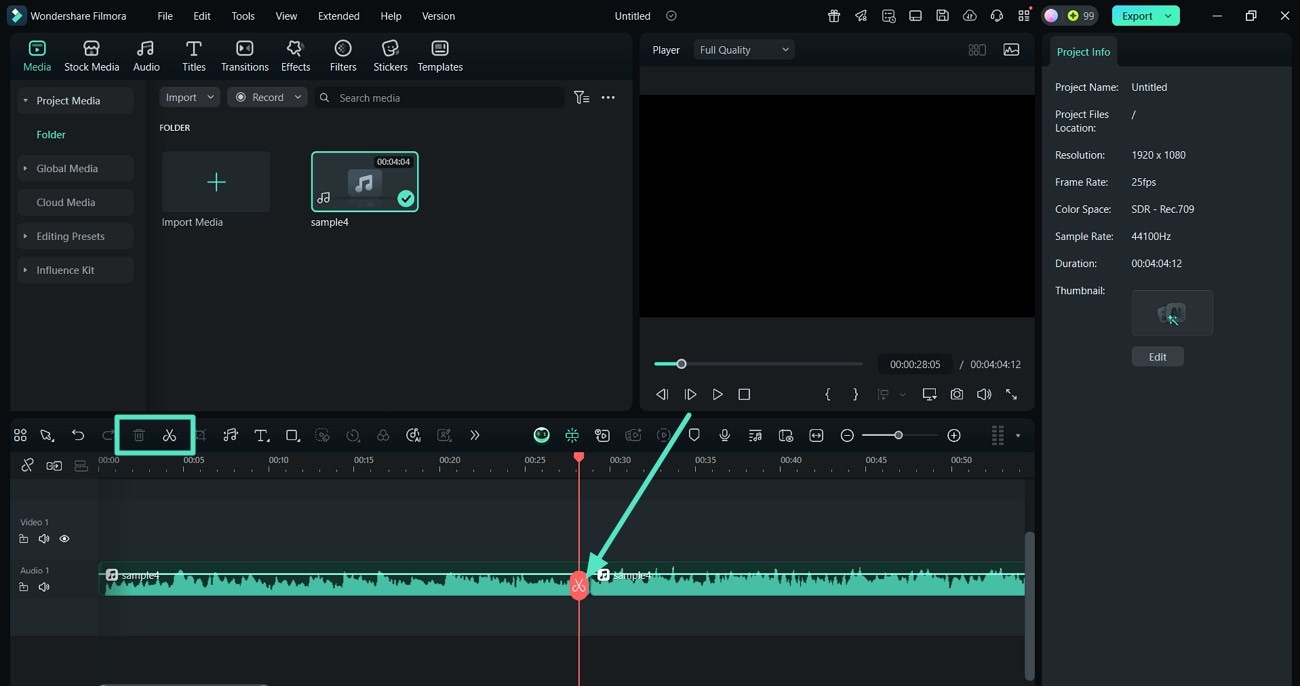Click the stop square button in player

(x=744, y=395)
